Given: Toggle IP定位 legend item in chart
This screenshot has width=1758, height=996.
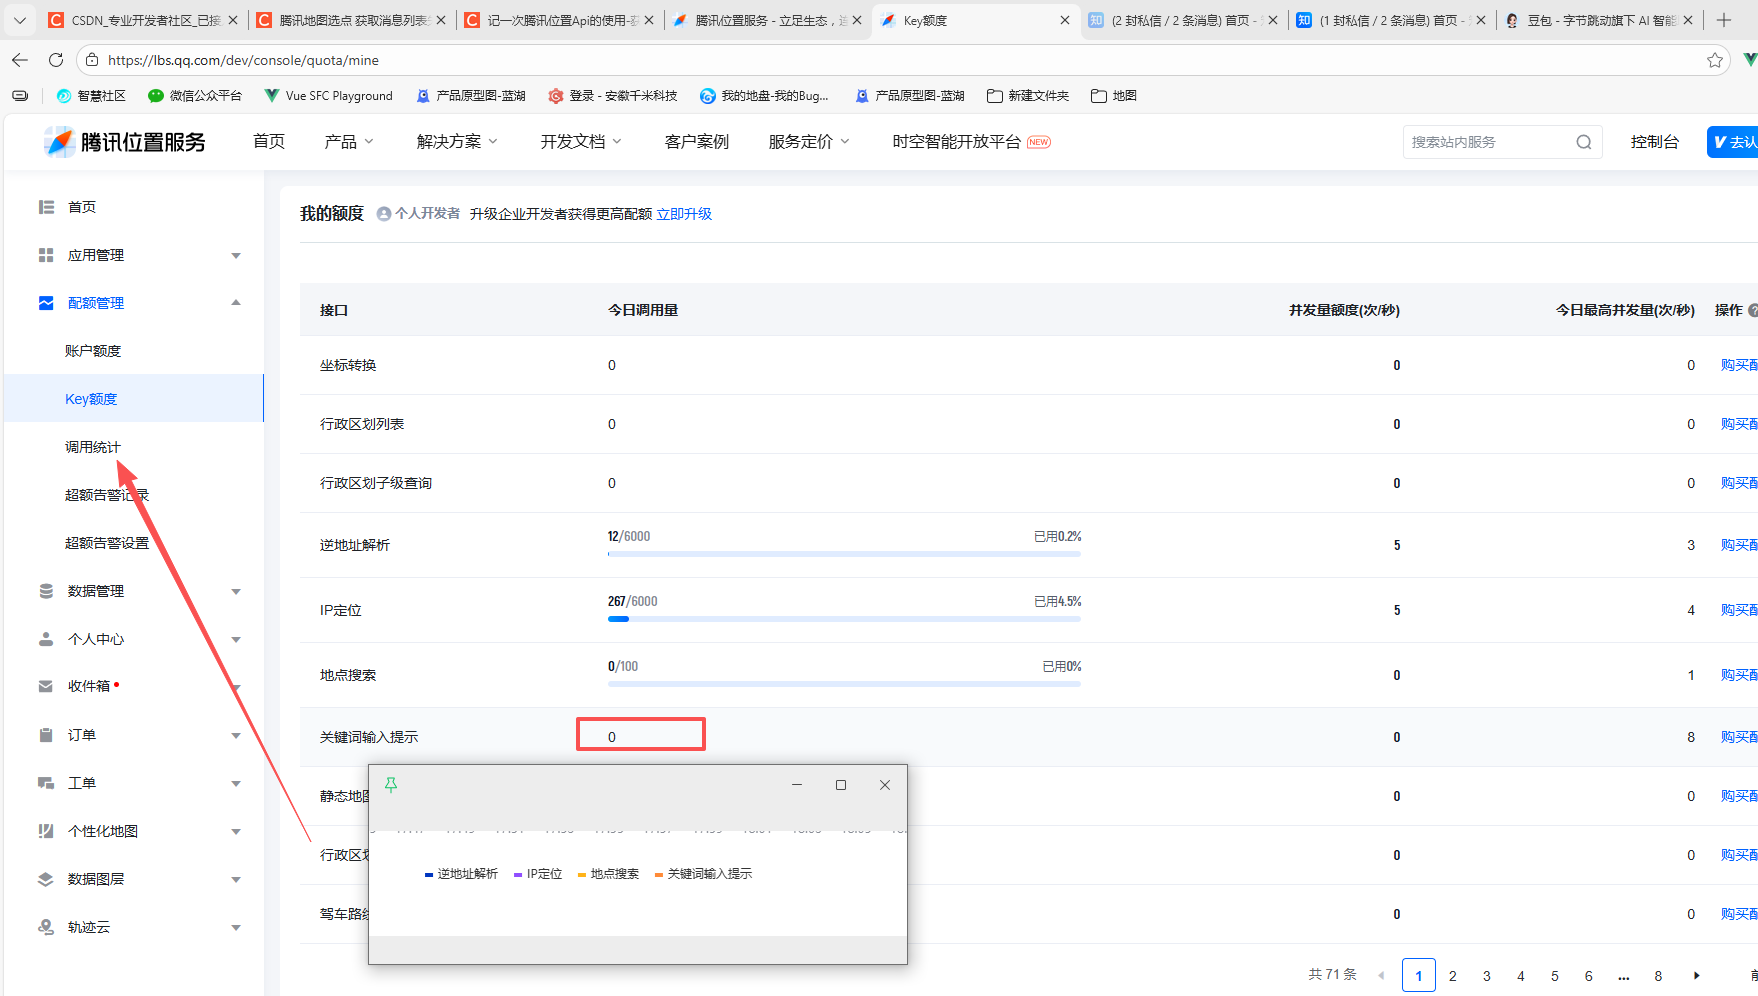Looking at the screenshot, I should tap(538, 874).
